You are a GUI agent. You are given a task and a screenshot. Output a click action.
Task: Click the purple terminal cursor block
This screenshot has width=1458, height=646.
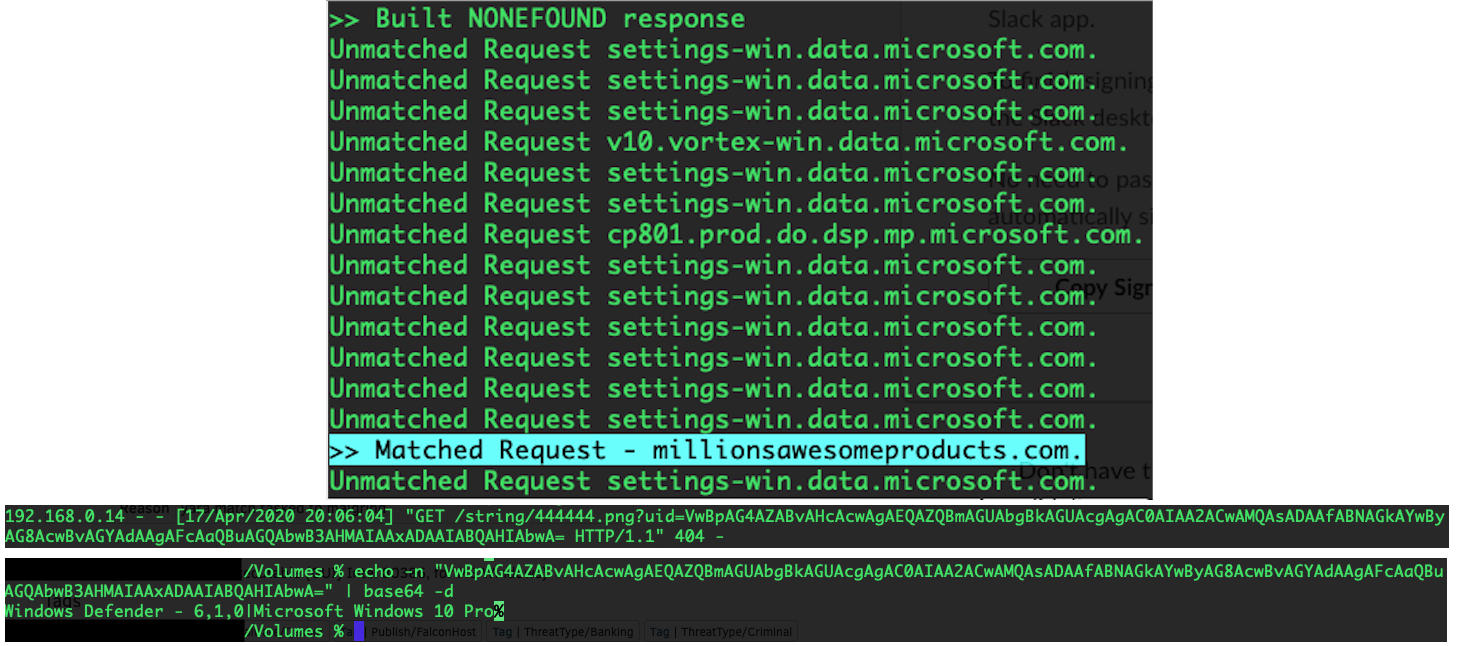359,631
